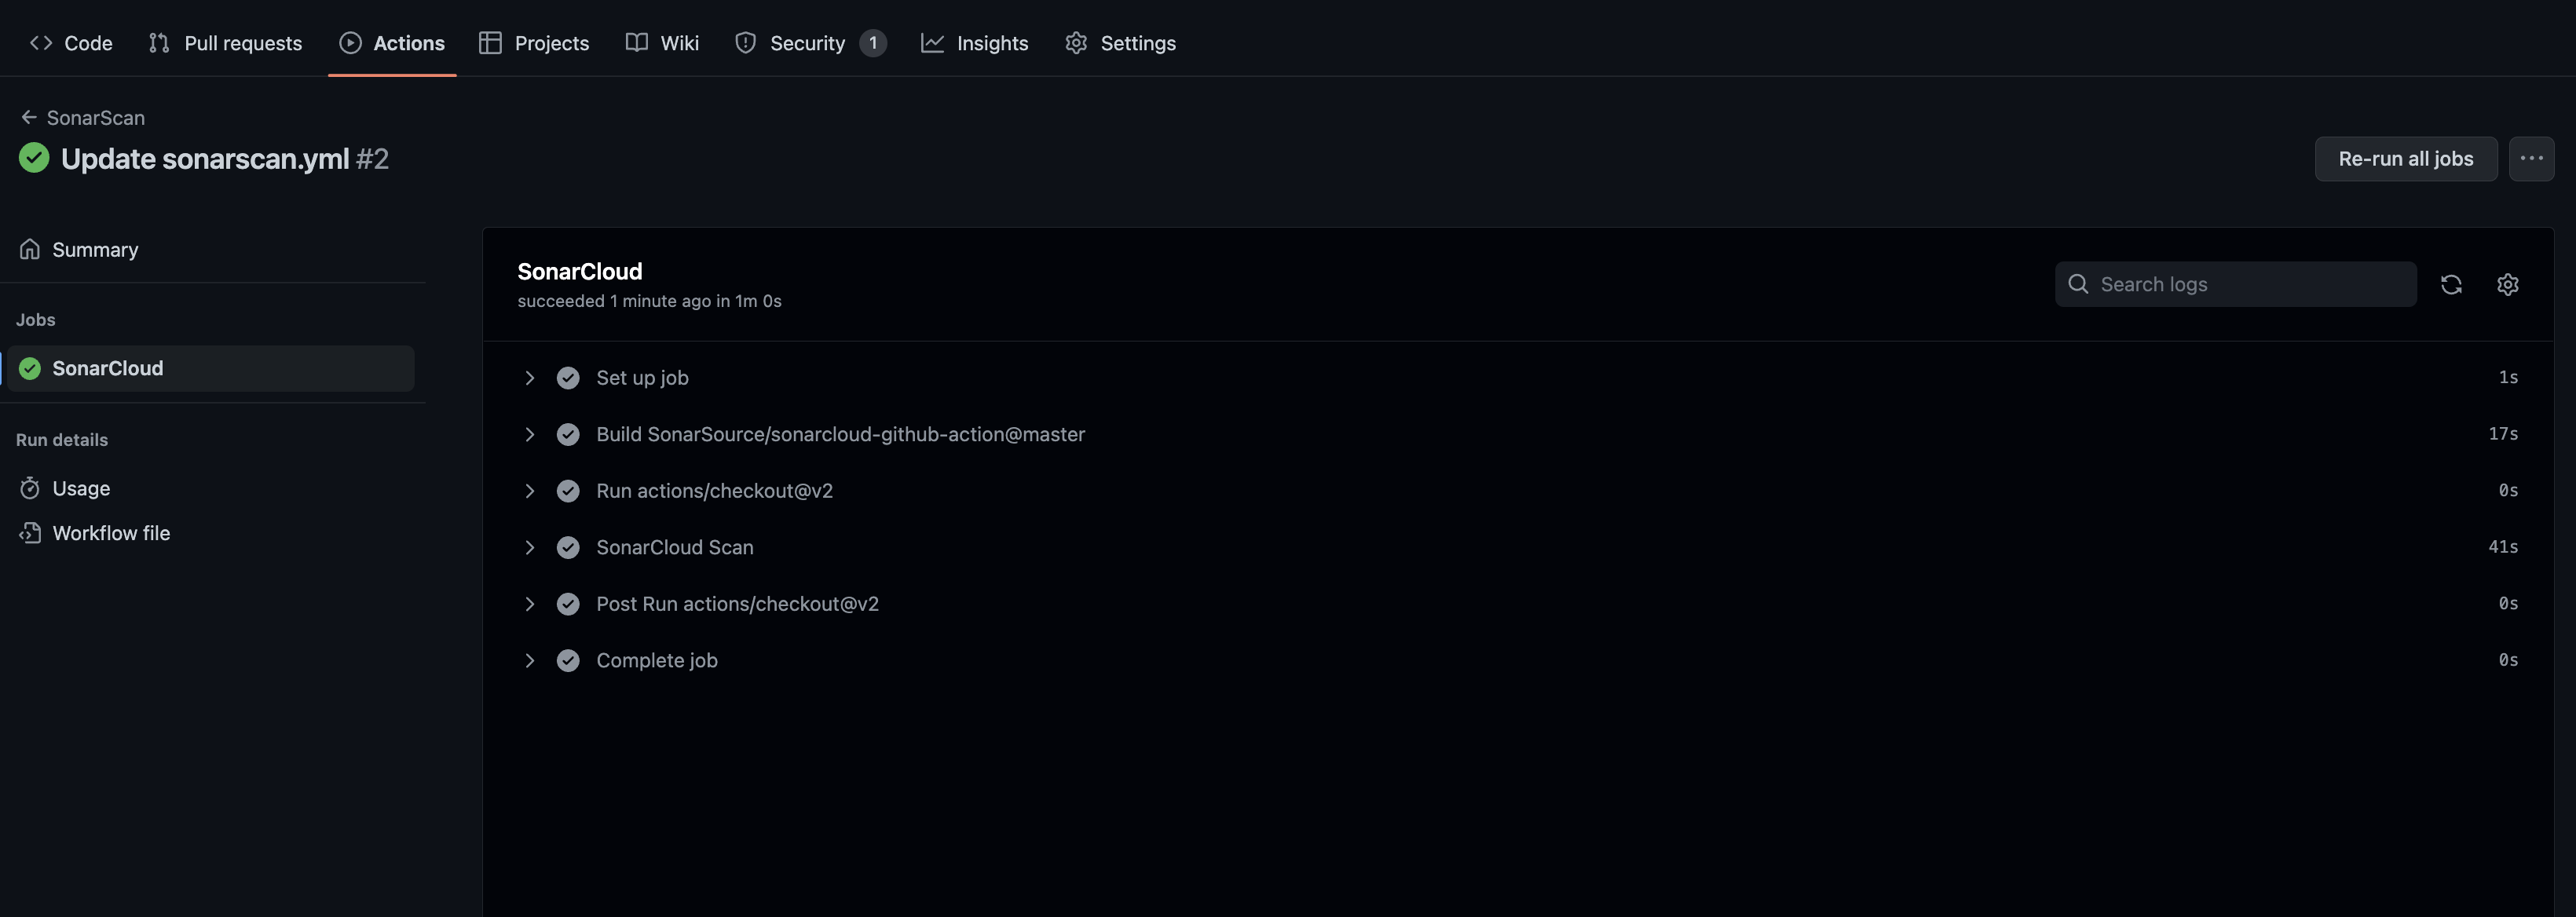
Task: Open the log settings gear icon
Action: point(2507,285)
